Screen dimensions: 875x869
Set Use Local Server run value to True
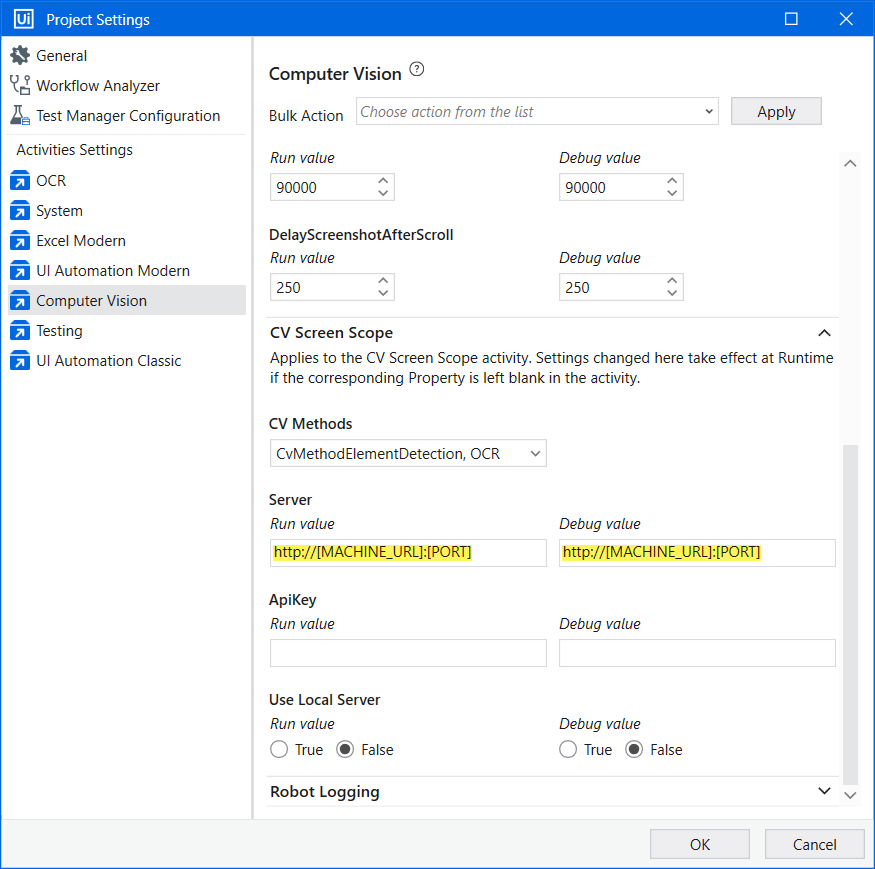tap(279, 749)
